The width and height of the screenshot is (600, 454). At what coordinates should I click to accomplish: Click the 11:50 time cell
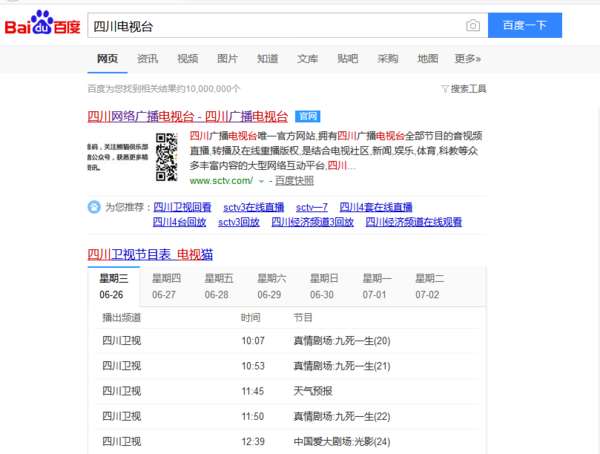(x=253, y=416)
